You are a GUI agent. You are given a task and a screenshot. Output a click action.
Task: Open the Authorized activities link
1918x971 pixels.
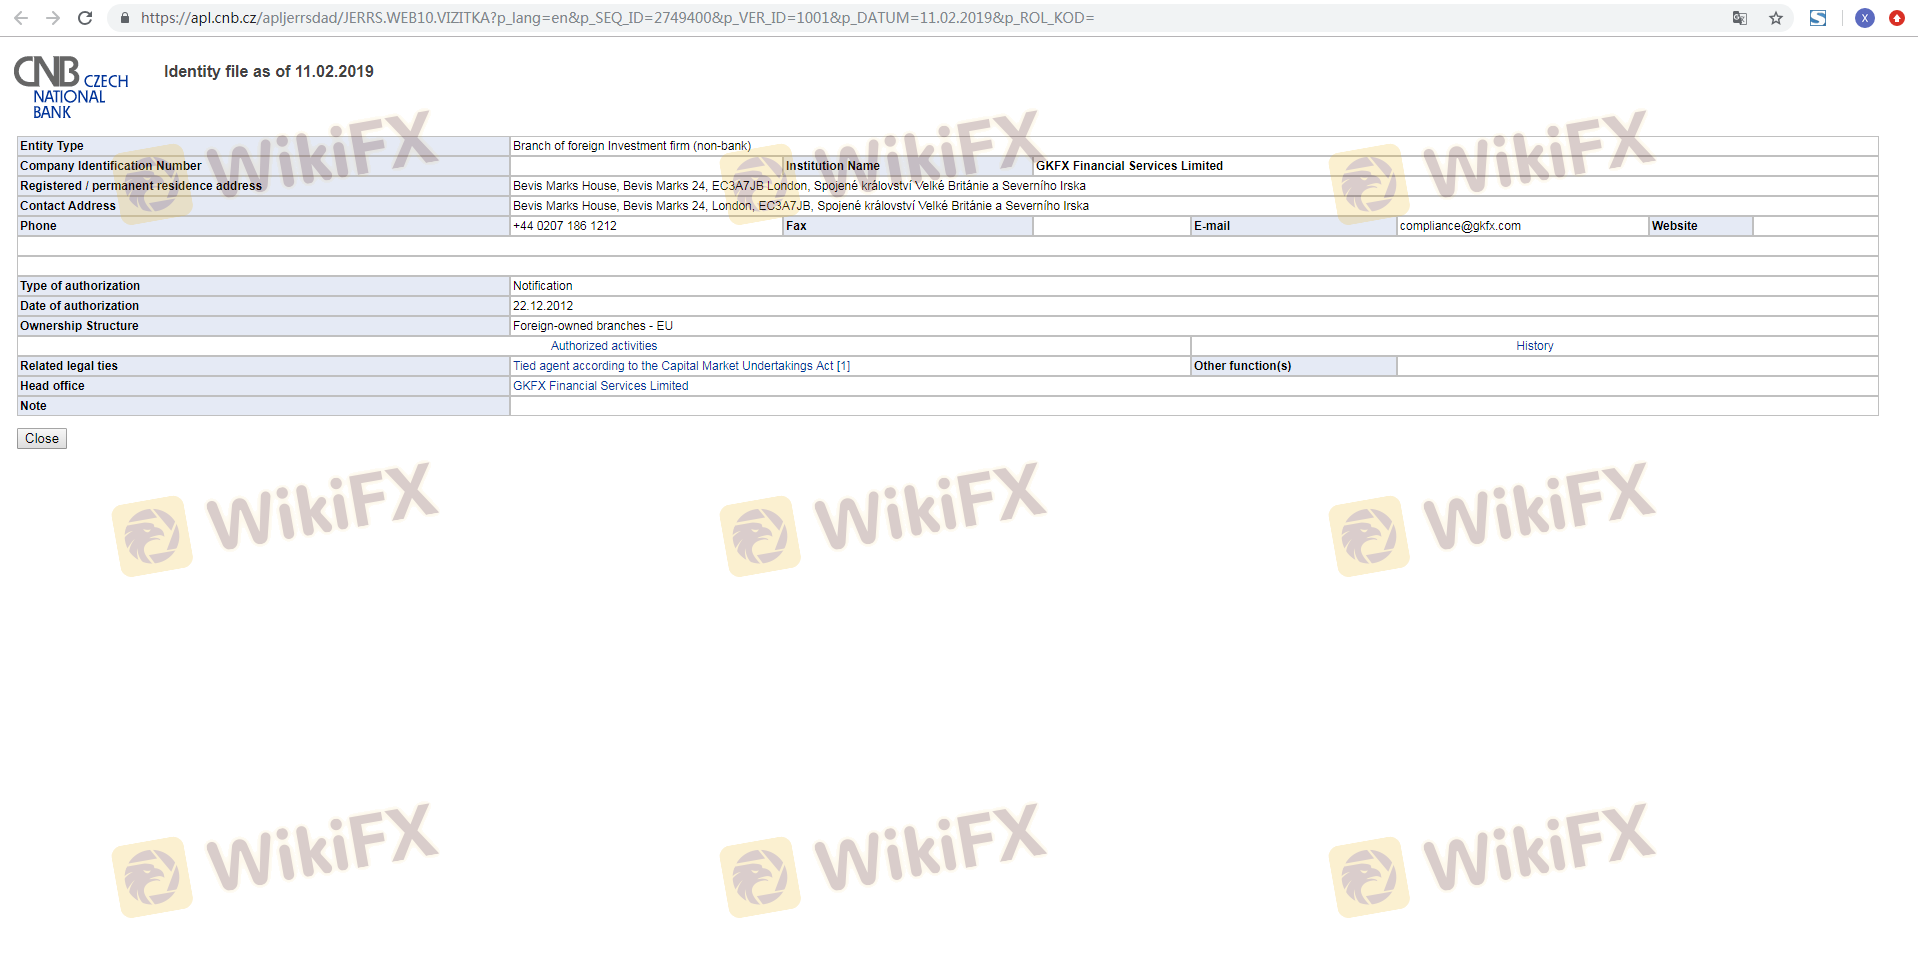coord(604,346)
